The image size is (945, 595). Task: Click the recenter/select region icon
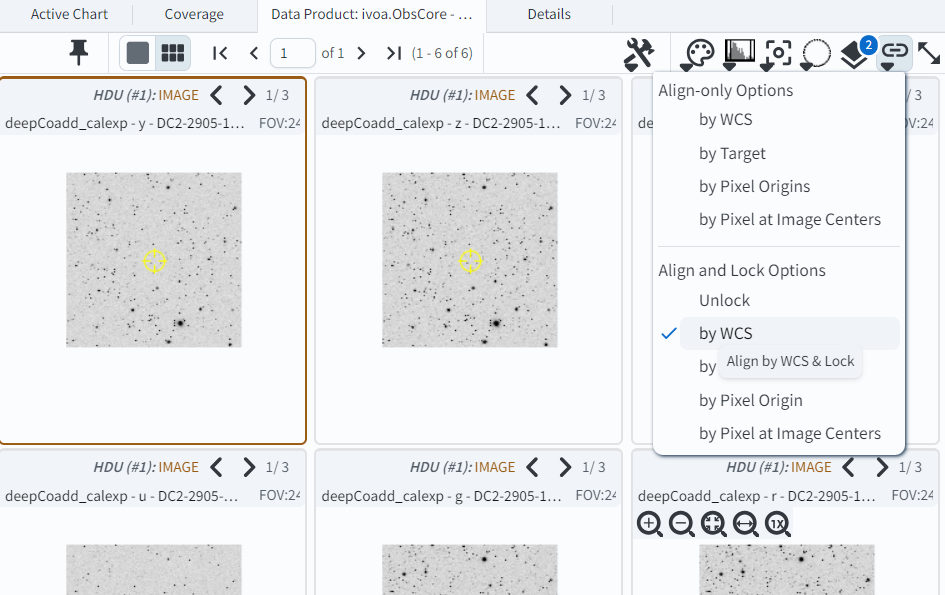click(777, 54)
